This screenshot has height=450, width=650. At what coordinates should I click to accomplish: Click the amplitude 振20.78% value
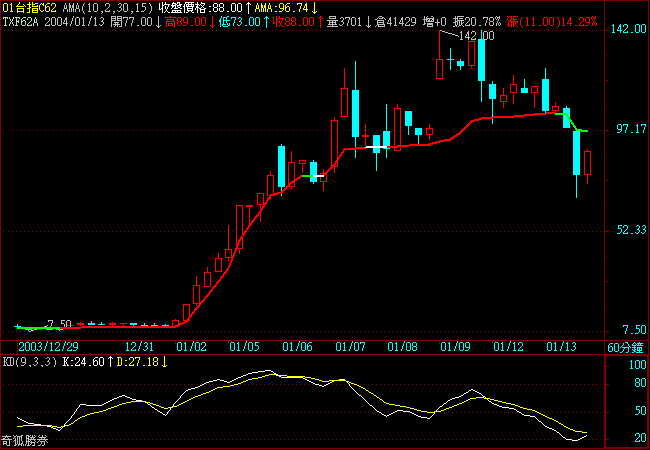coord(477,22)
